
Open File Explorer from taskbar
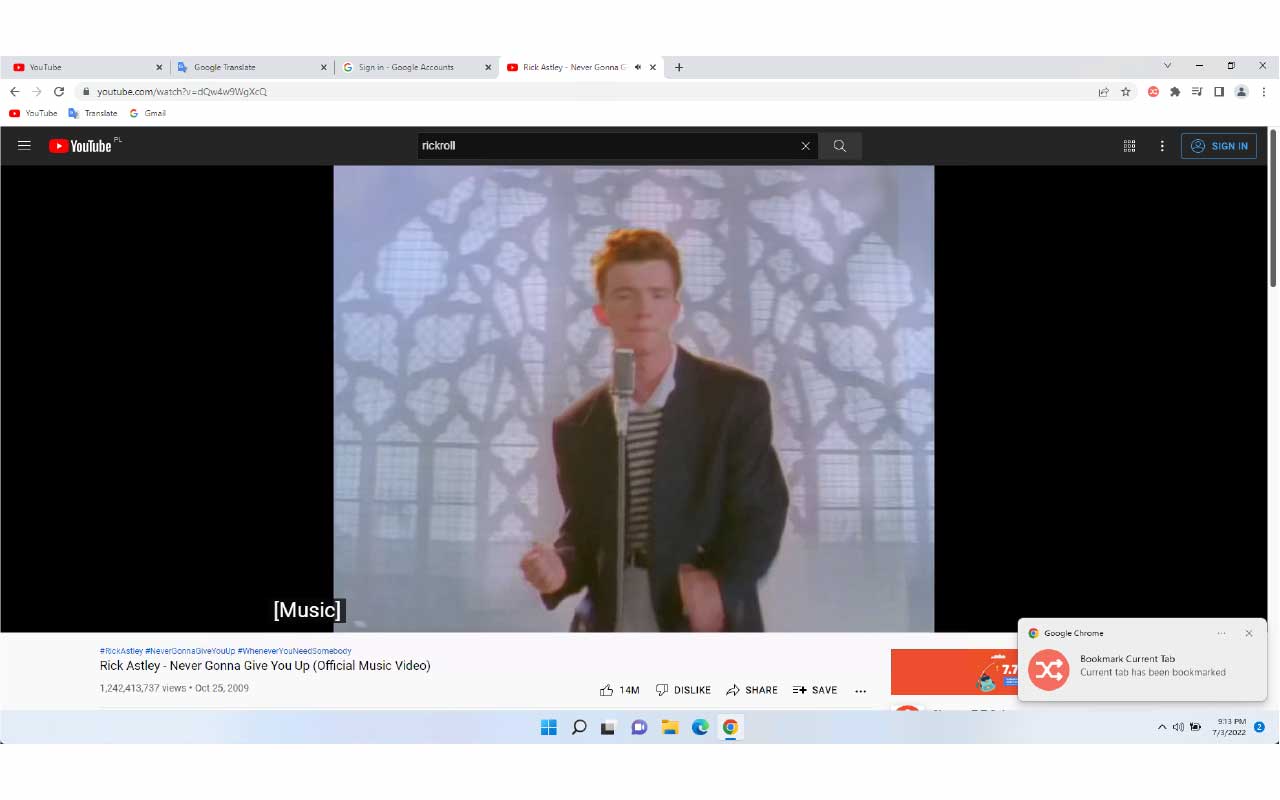pyautogui.click(x=670, y=727)
